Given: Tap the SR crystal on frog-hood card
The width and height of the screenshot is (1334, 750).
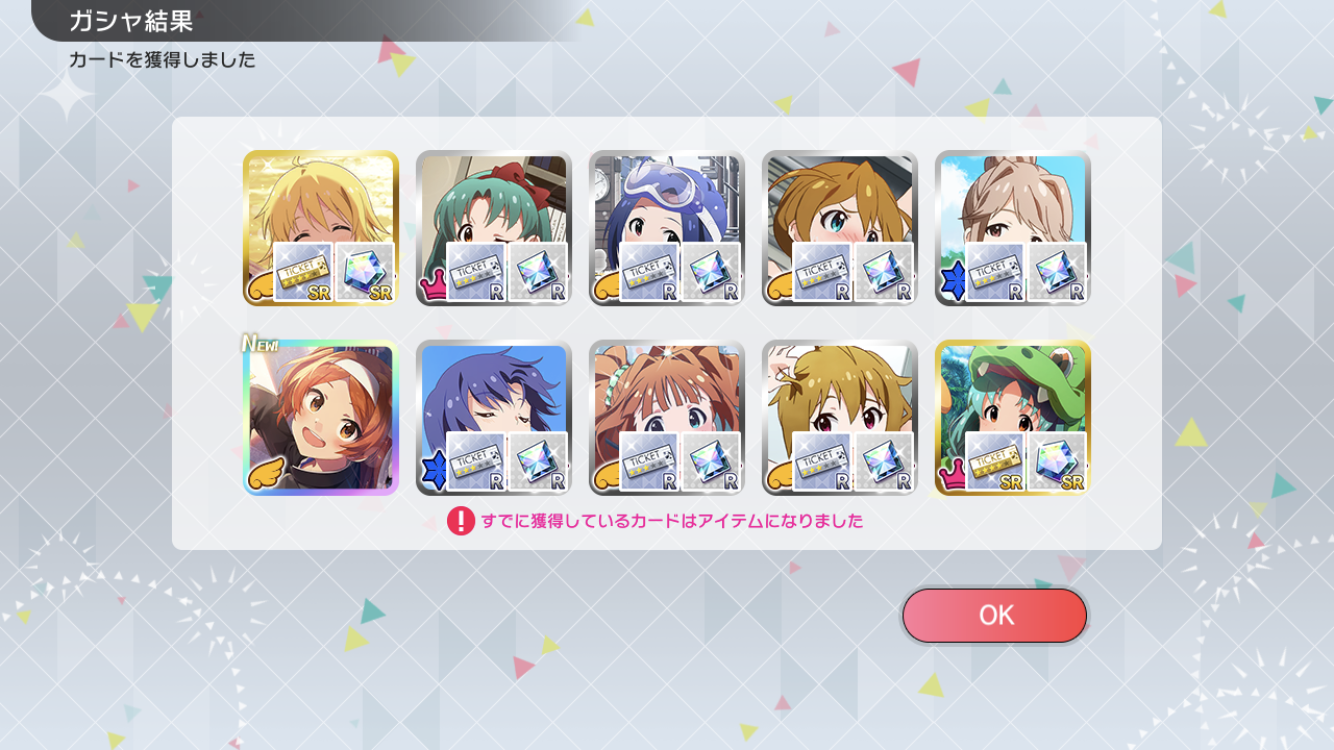Looking at the screenshot, I should click(x=1057, y=461).
